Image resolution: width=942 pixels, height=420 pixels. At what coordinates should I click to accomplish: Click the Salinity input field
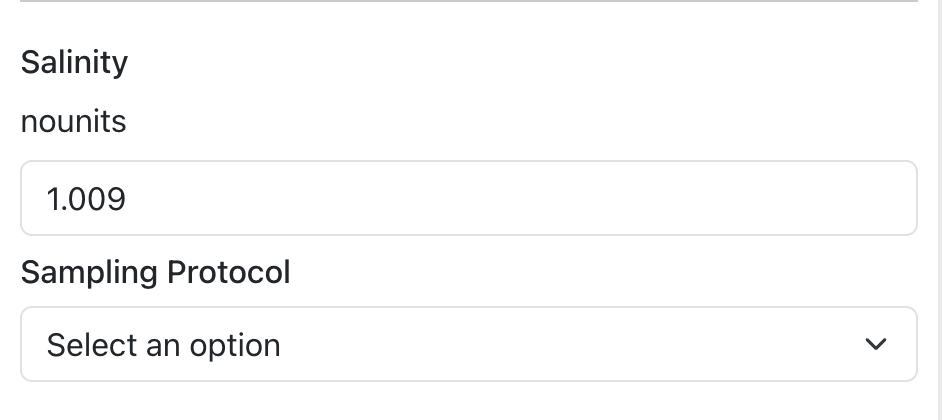coord(468,199)
